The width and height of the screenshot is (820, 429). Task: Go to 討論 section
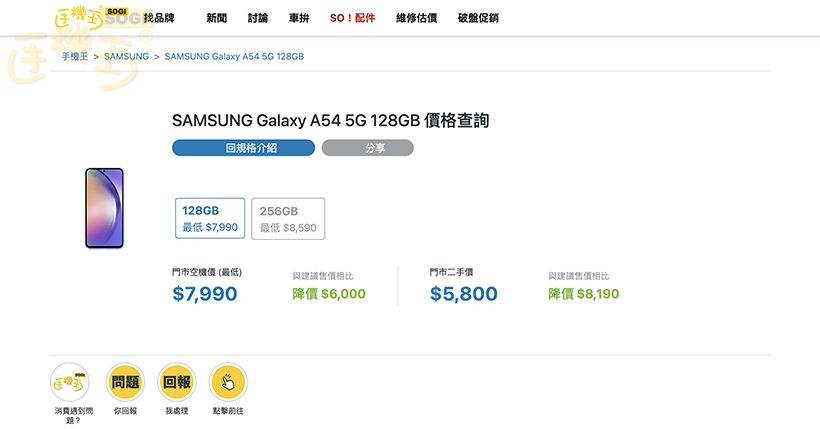click(257, 18)
